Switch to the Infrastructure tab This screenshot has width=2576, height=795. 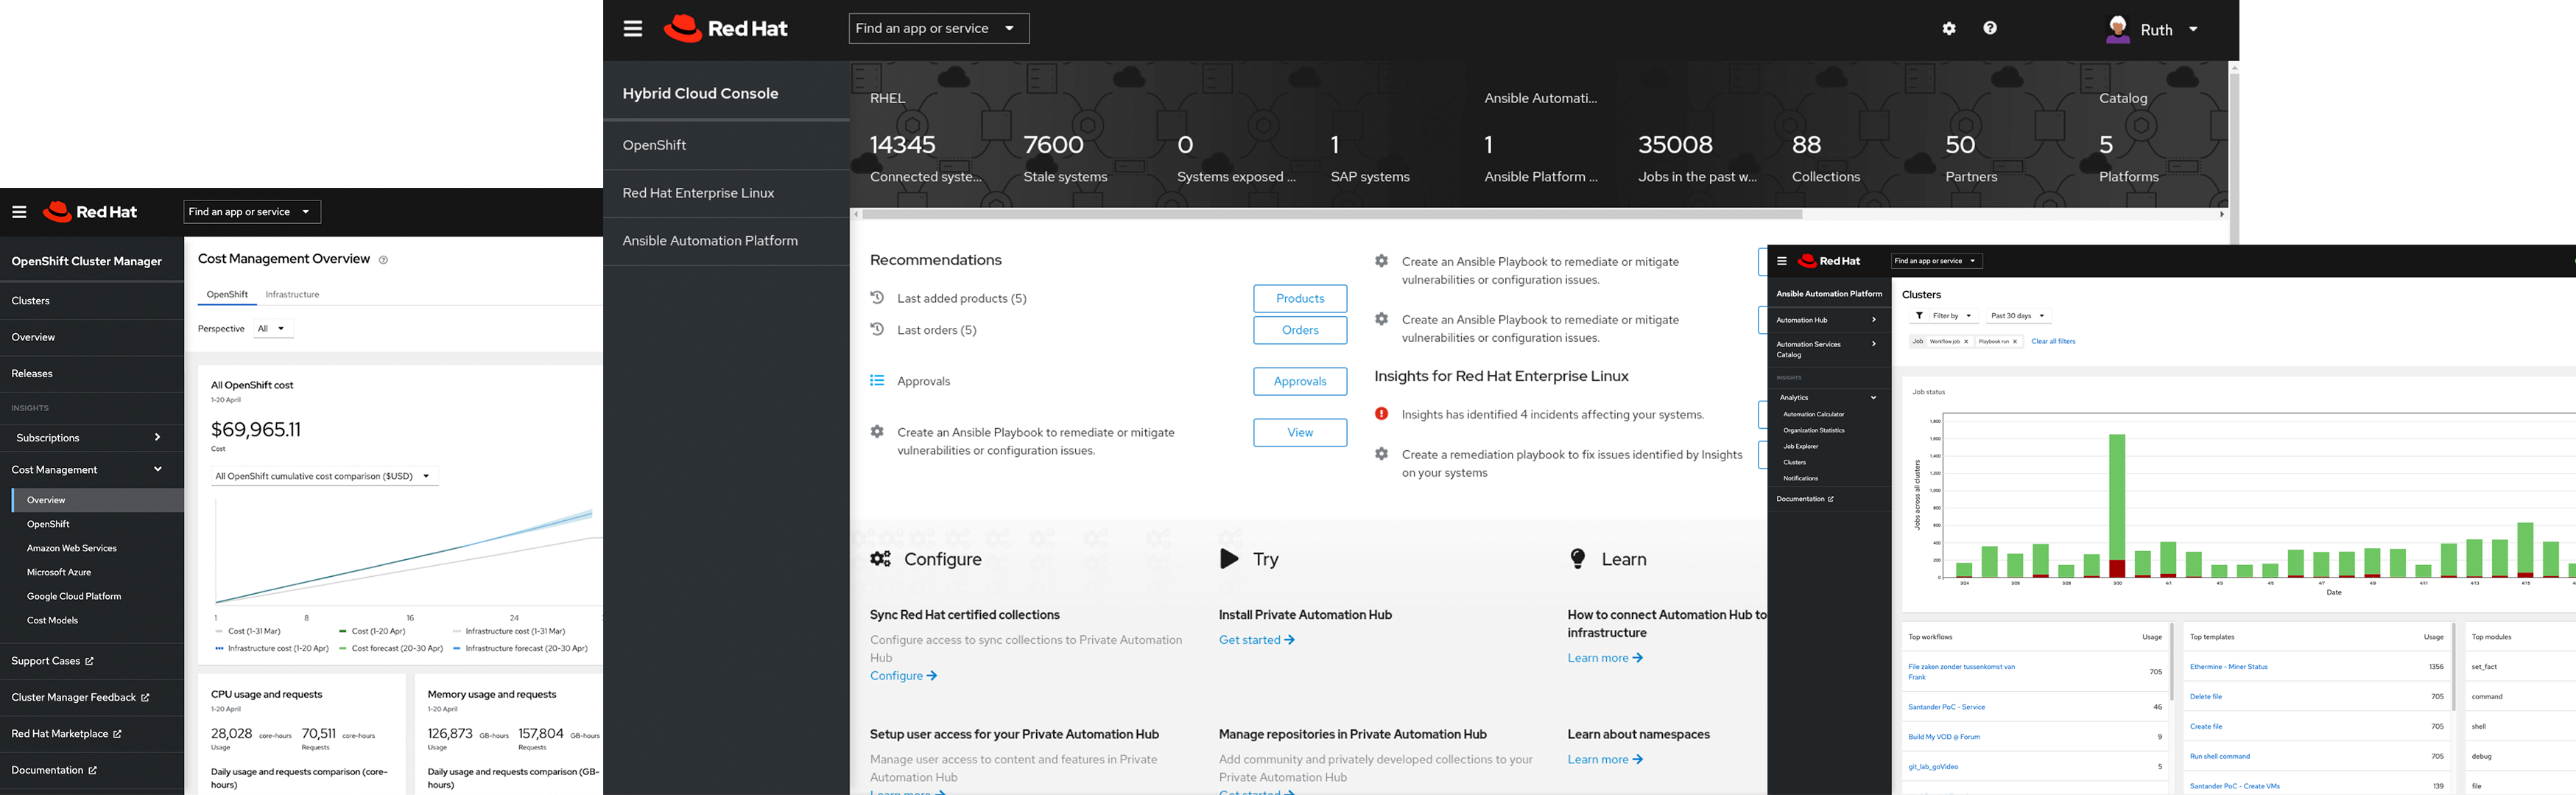(292, 295)
